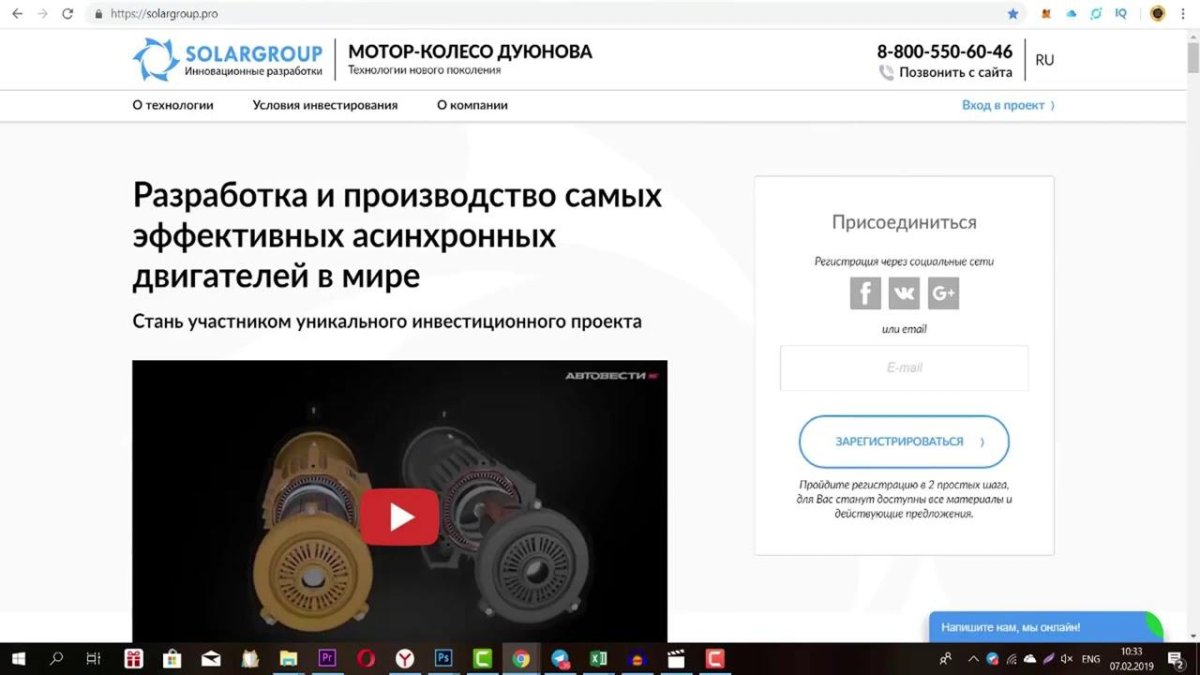
Task: Open Microsoft Excel from the taskbar
Action: coord(598,659)
